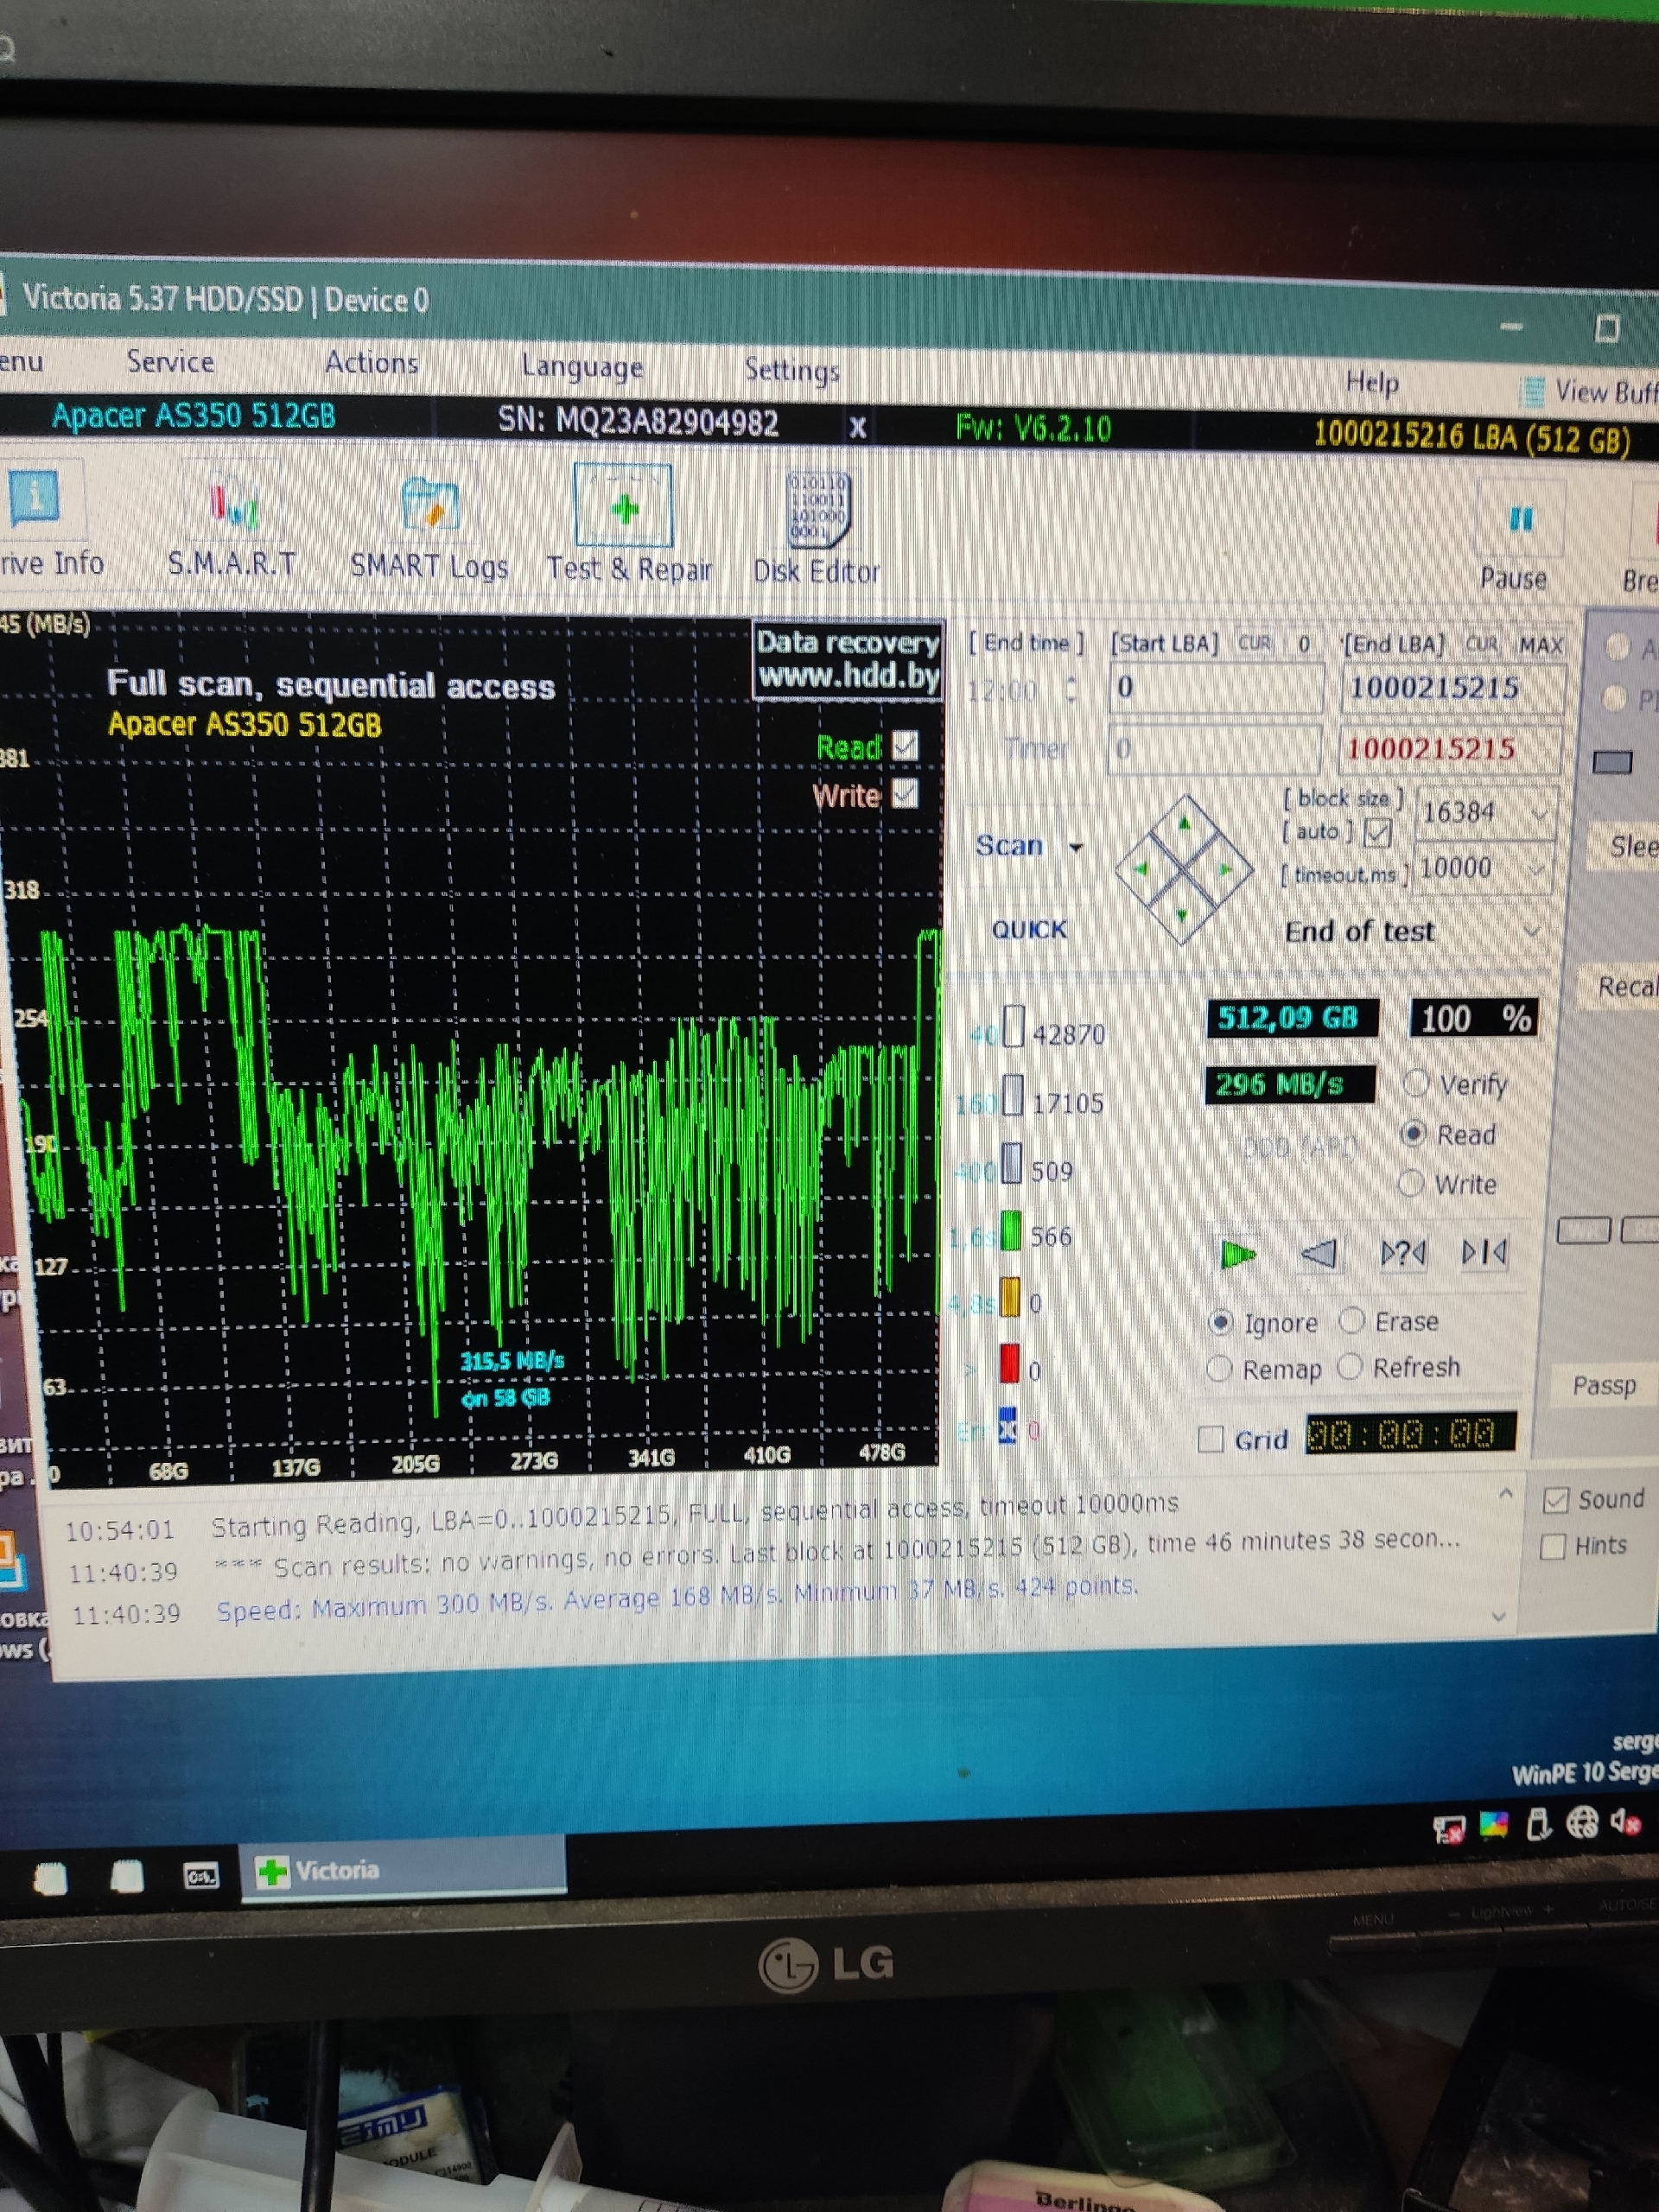
Task: Select the Remap radio option
Action: coord(1219,1368)
